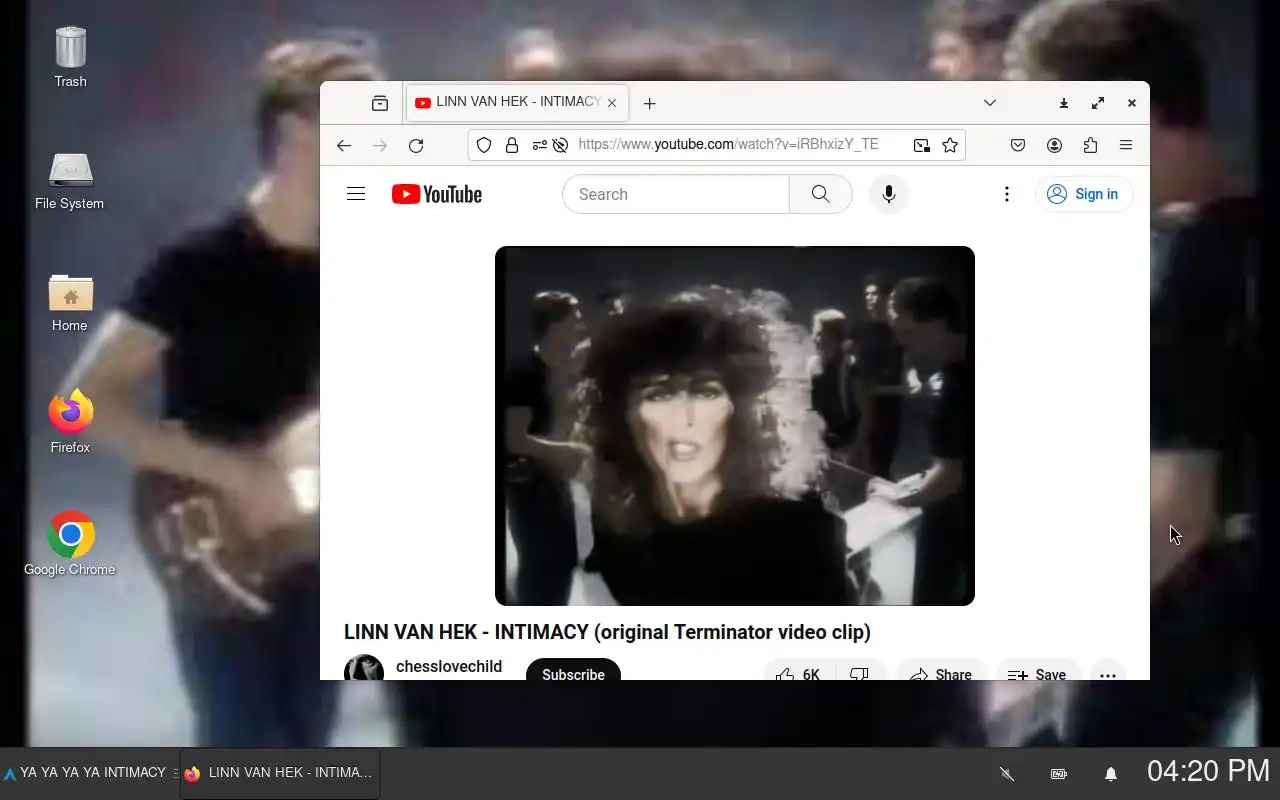Open more actions ellipsis under video
This screenshot has height=800, width=1280.
point(1108,670)
